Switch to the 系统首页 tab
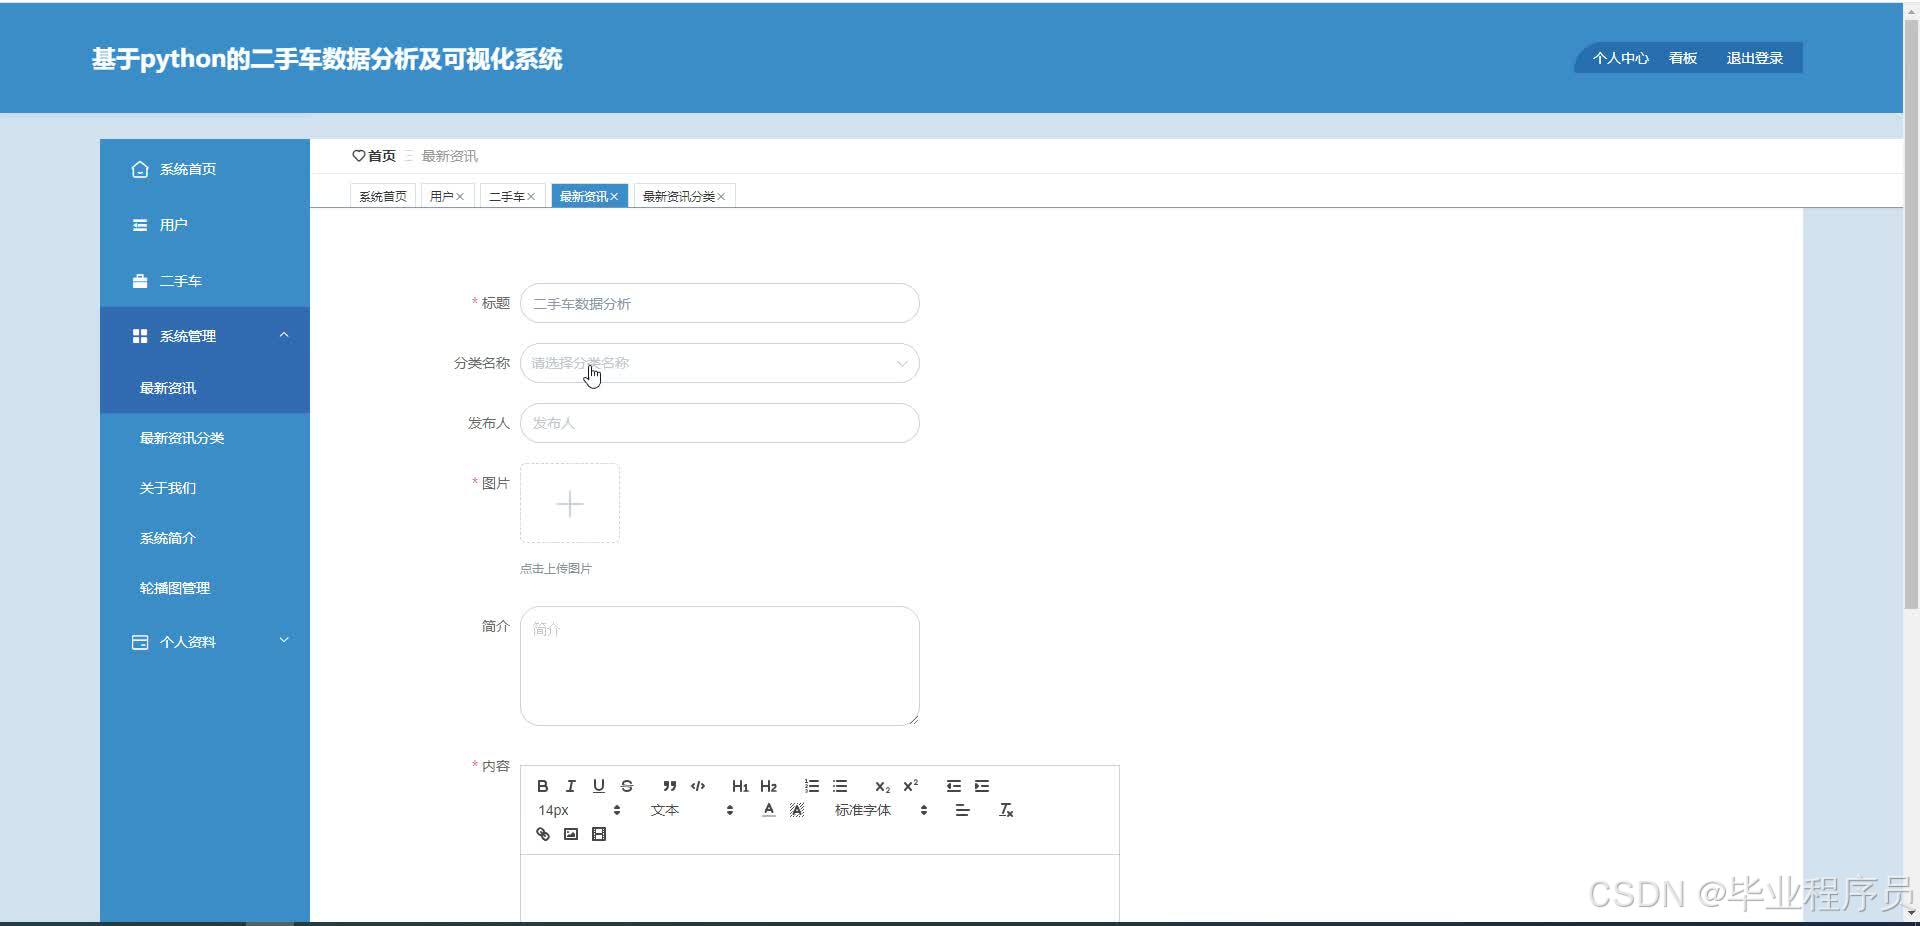Image resolution: width=1920 pixels, height=926 pixels. 383,196
